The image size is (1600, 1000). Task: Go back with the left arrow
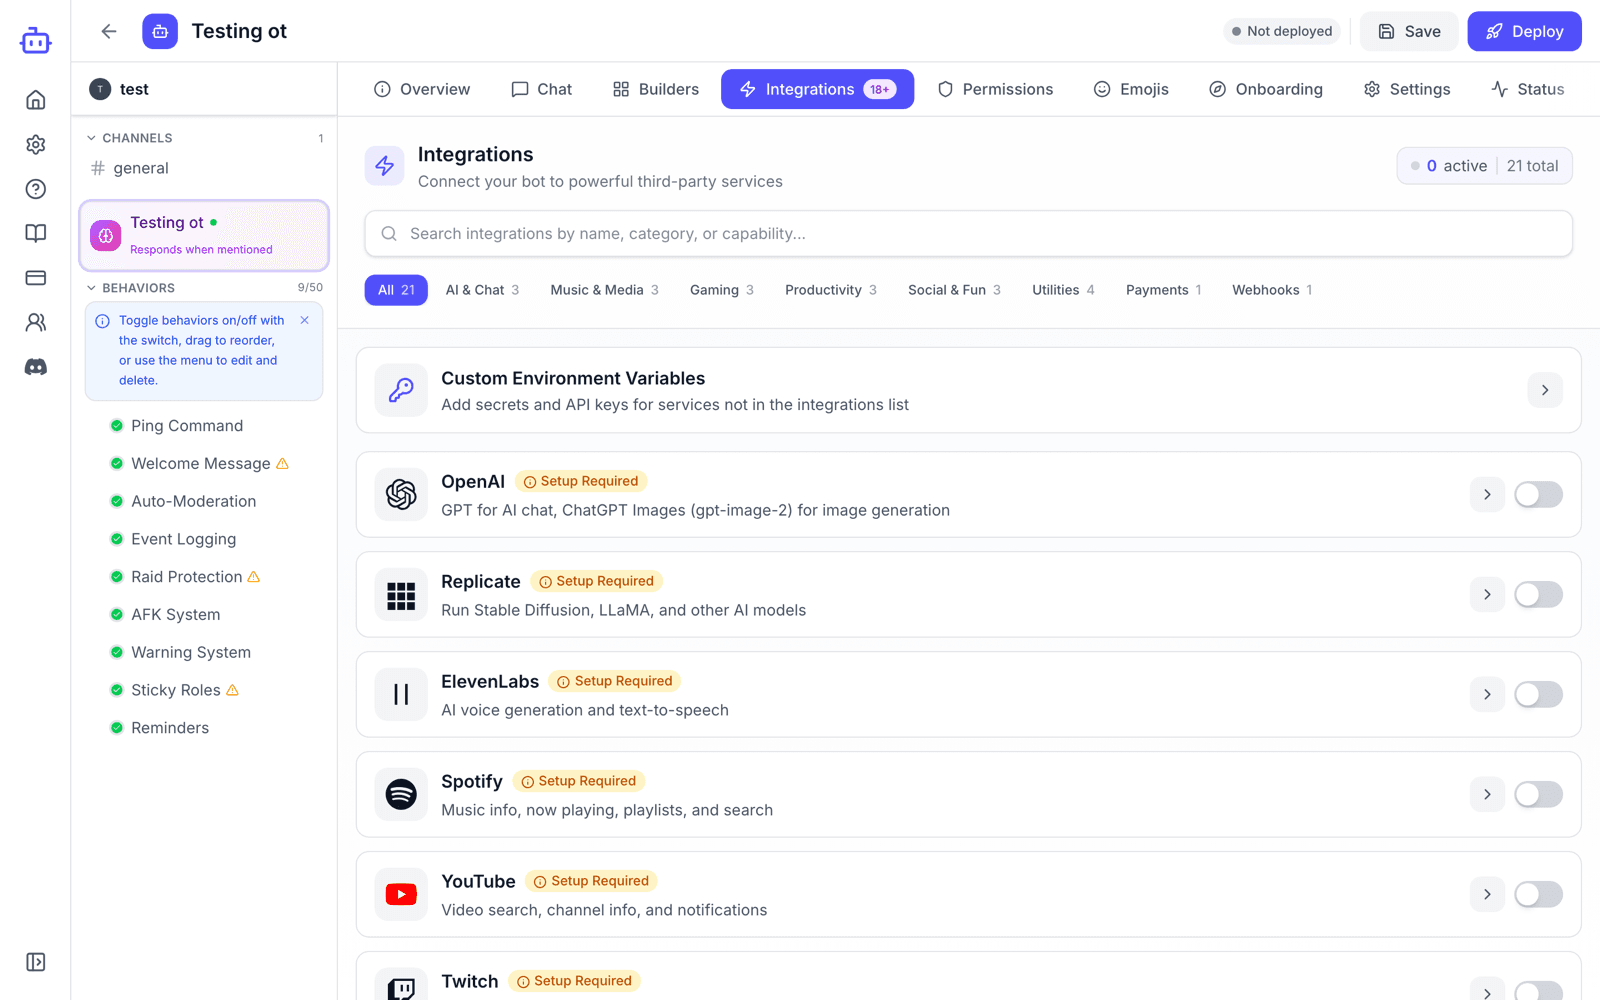click(x=109, y=31)
